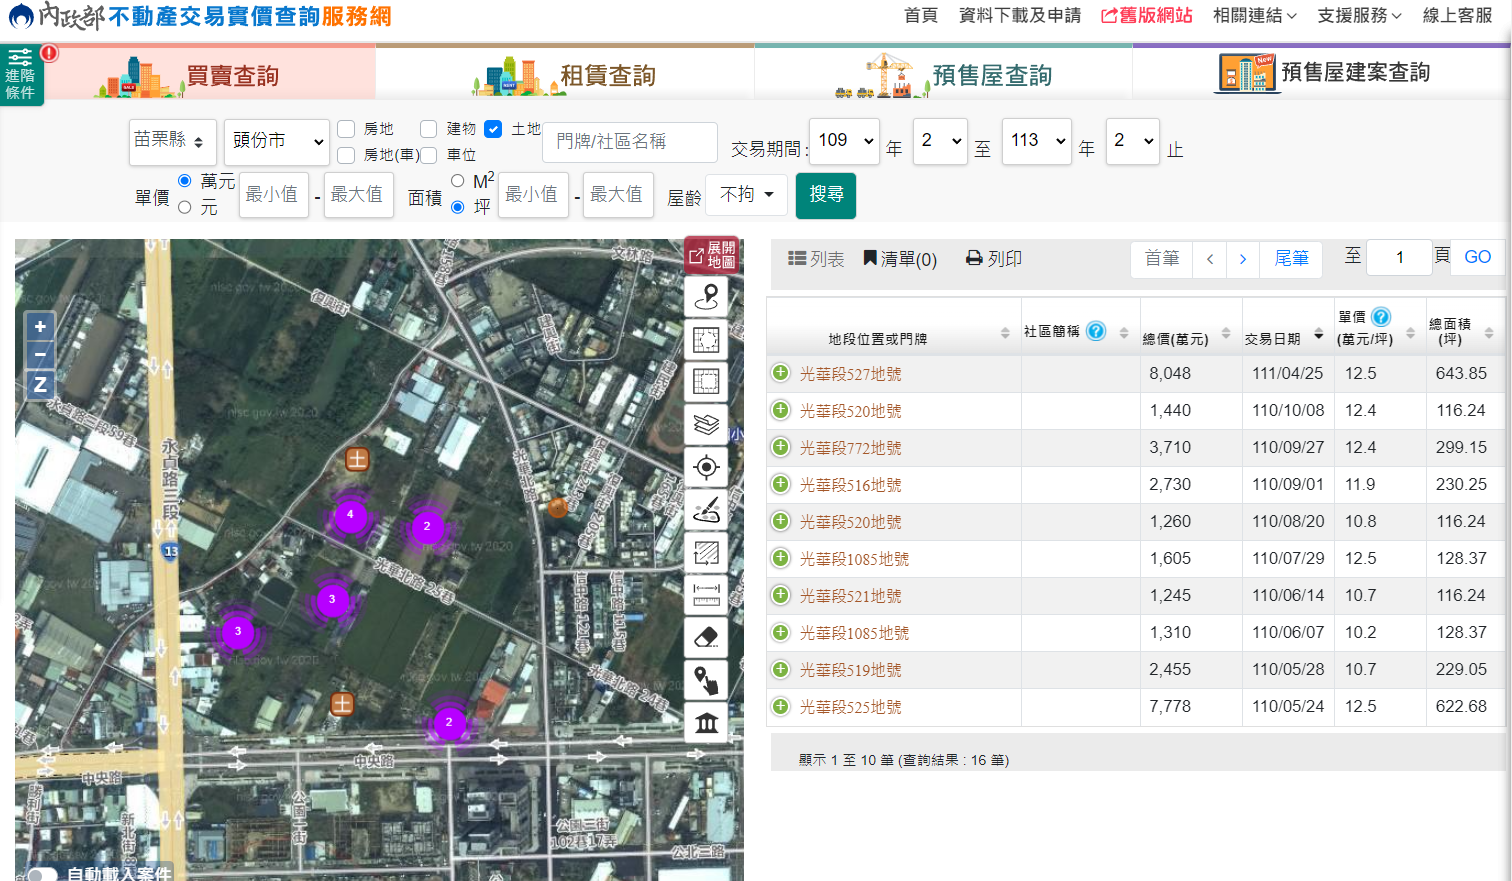The width and height of the screenshot is (1512, 881).
Task: Select the paint palette drawing tool
Action: [x=706, y=509]
